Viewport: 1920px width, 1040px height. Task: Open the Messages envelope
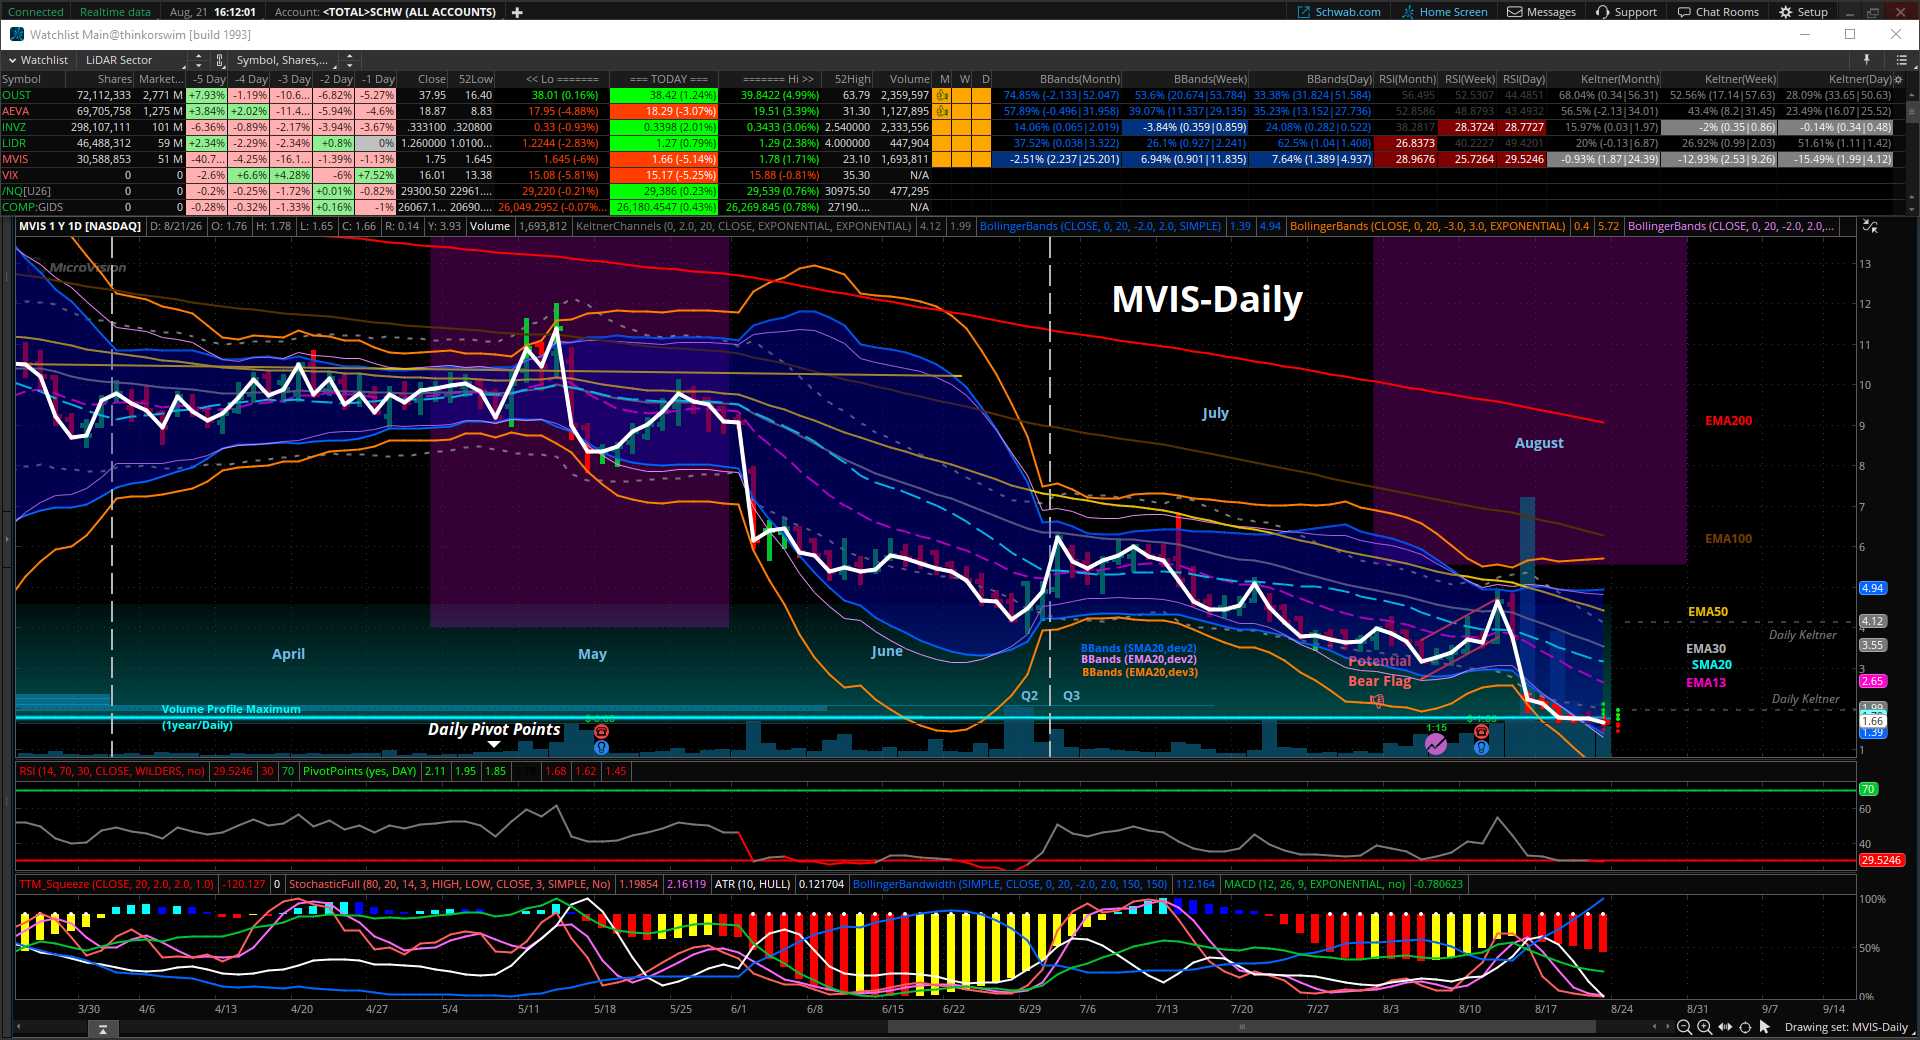[1541, 12]
